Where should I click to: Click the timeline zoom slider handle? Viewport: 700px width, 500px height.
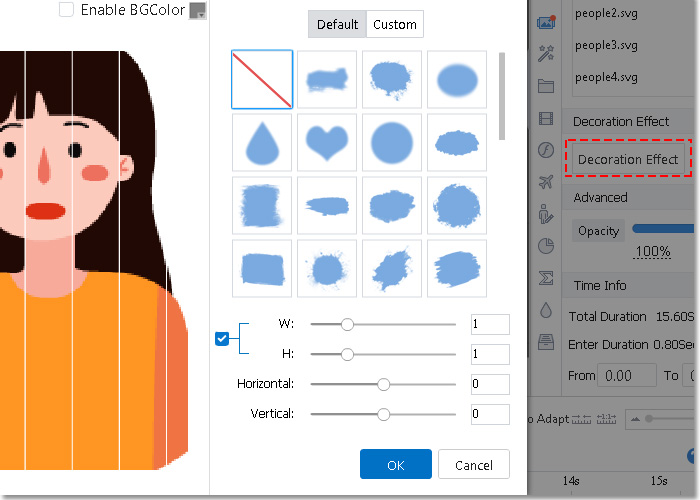[649, 419]
